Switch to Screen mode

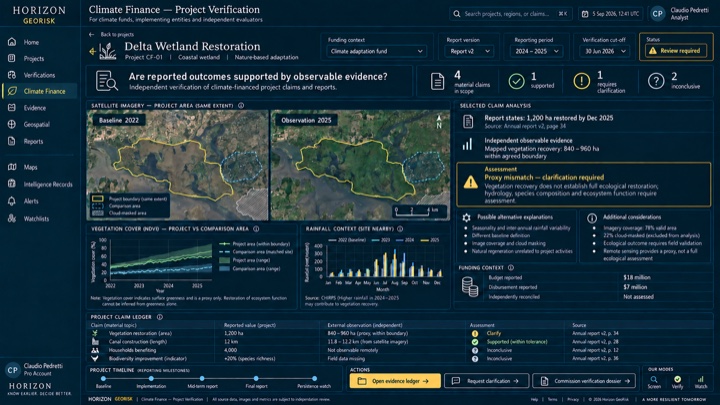(x=654, y=382)
